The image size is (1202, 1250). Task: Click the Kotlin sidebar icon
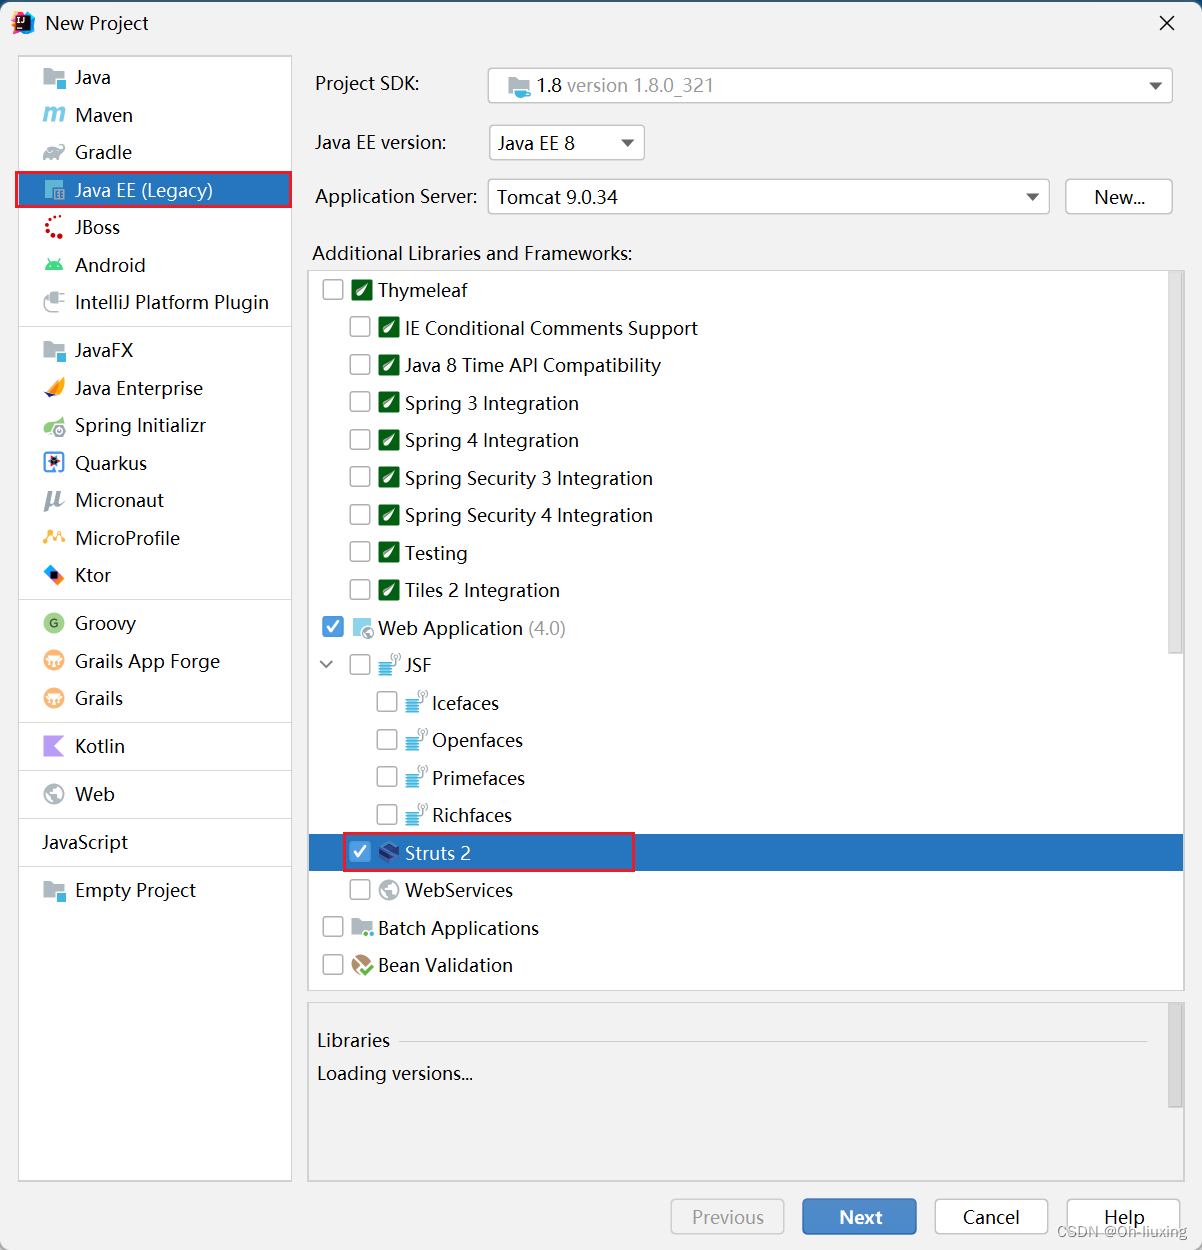[x=53, y=746]
